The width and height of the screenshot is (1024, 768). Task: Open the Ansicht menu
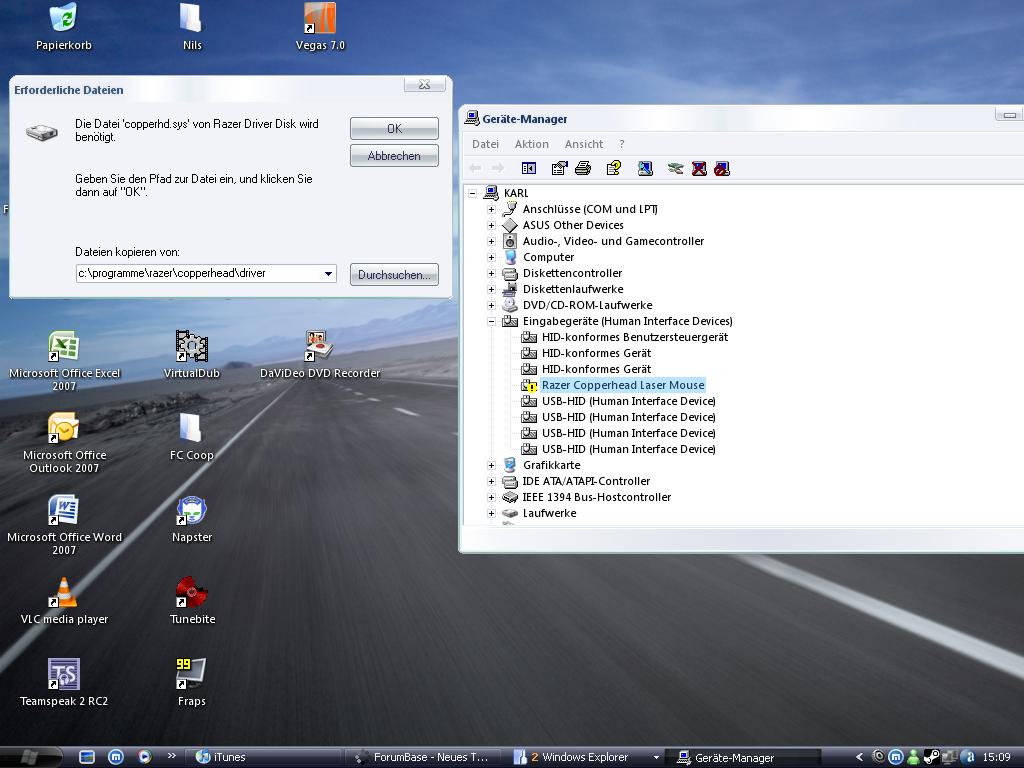[584, 144]
